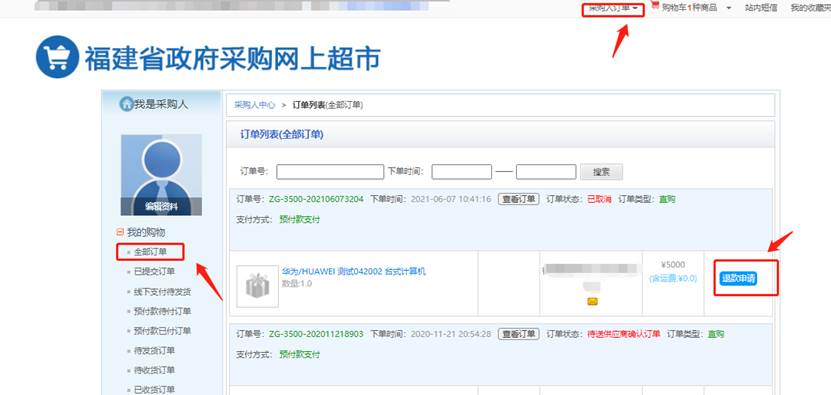Click the yellow message icon under supplier
This screenshot has height=395, width=831.
pyautogui.click(x=593, y=301)
